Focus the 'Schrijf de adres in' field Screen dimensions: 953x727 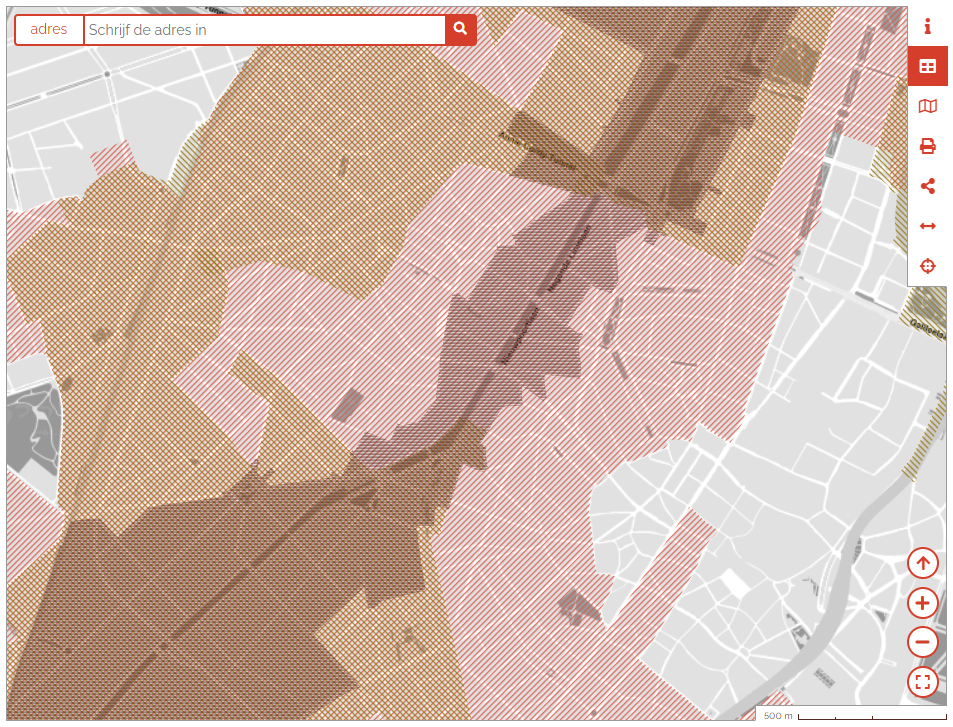point(265,30)
